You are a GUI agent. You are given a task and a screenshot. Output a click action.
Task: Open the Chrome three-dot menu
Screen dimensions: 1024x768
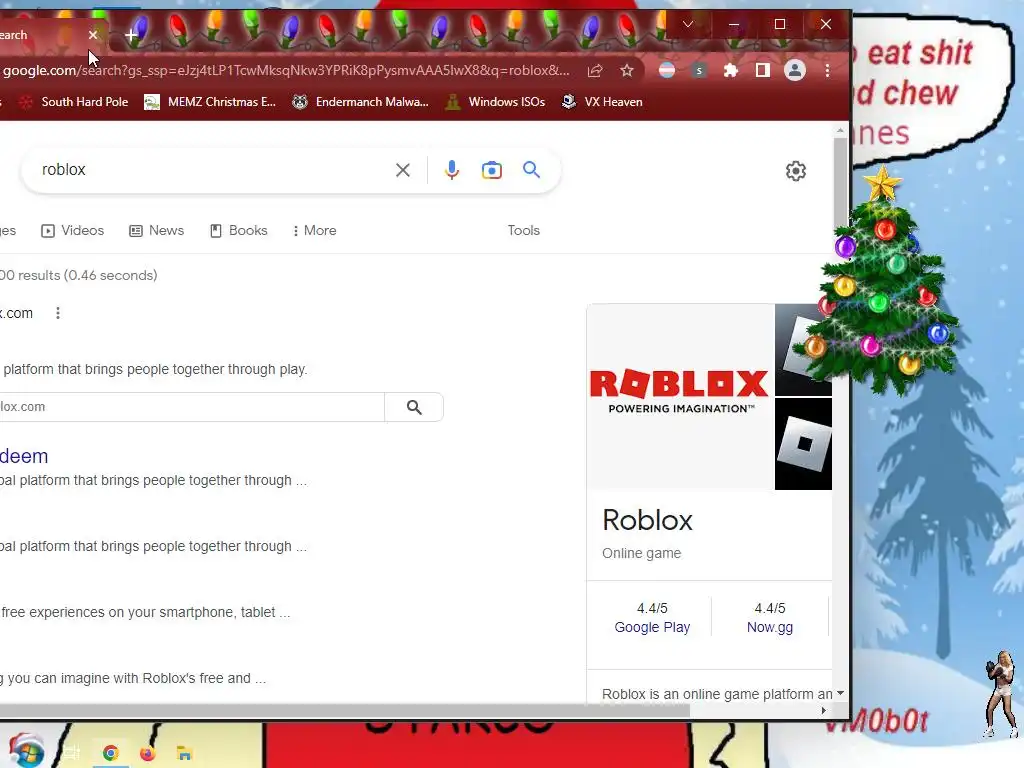(827, 70)
